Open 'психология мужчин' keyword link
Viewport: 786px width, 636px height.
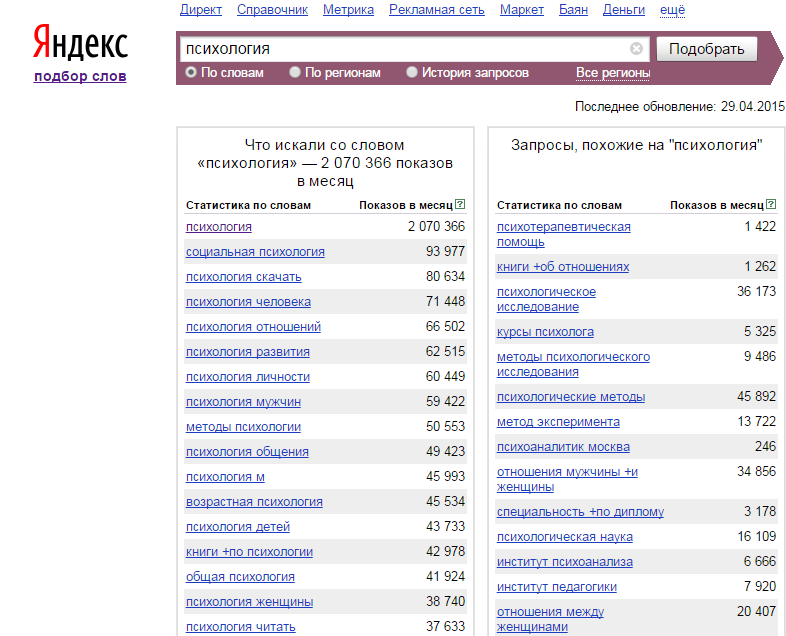(x=243, y=402)
